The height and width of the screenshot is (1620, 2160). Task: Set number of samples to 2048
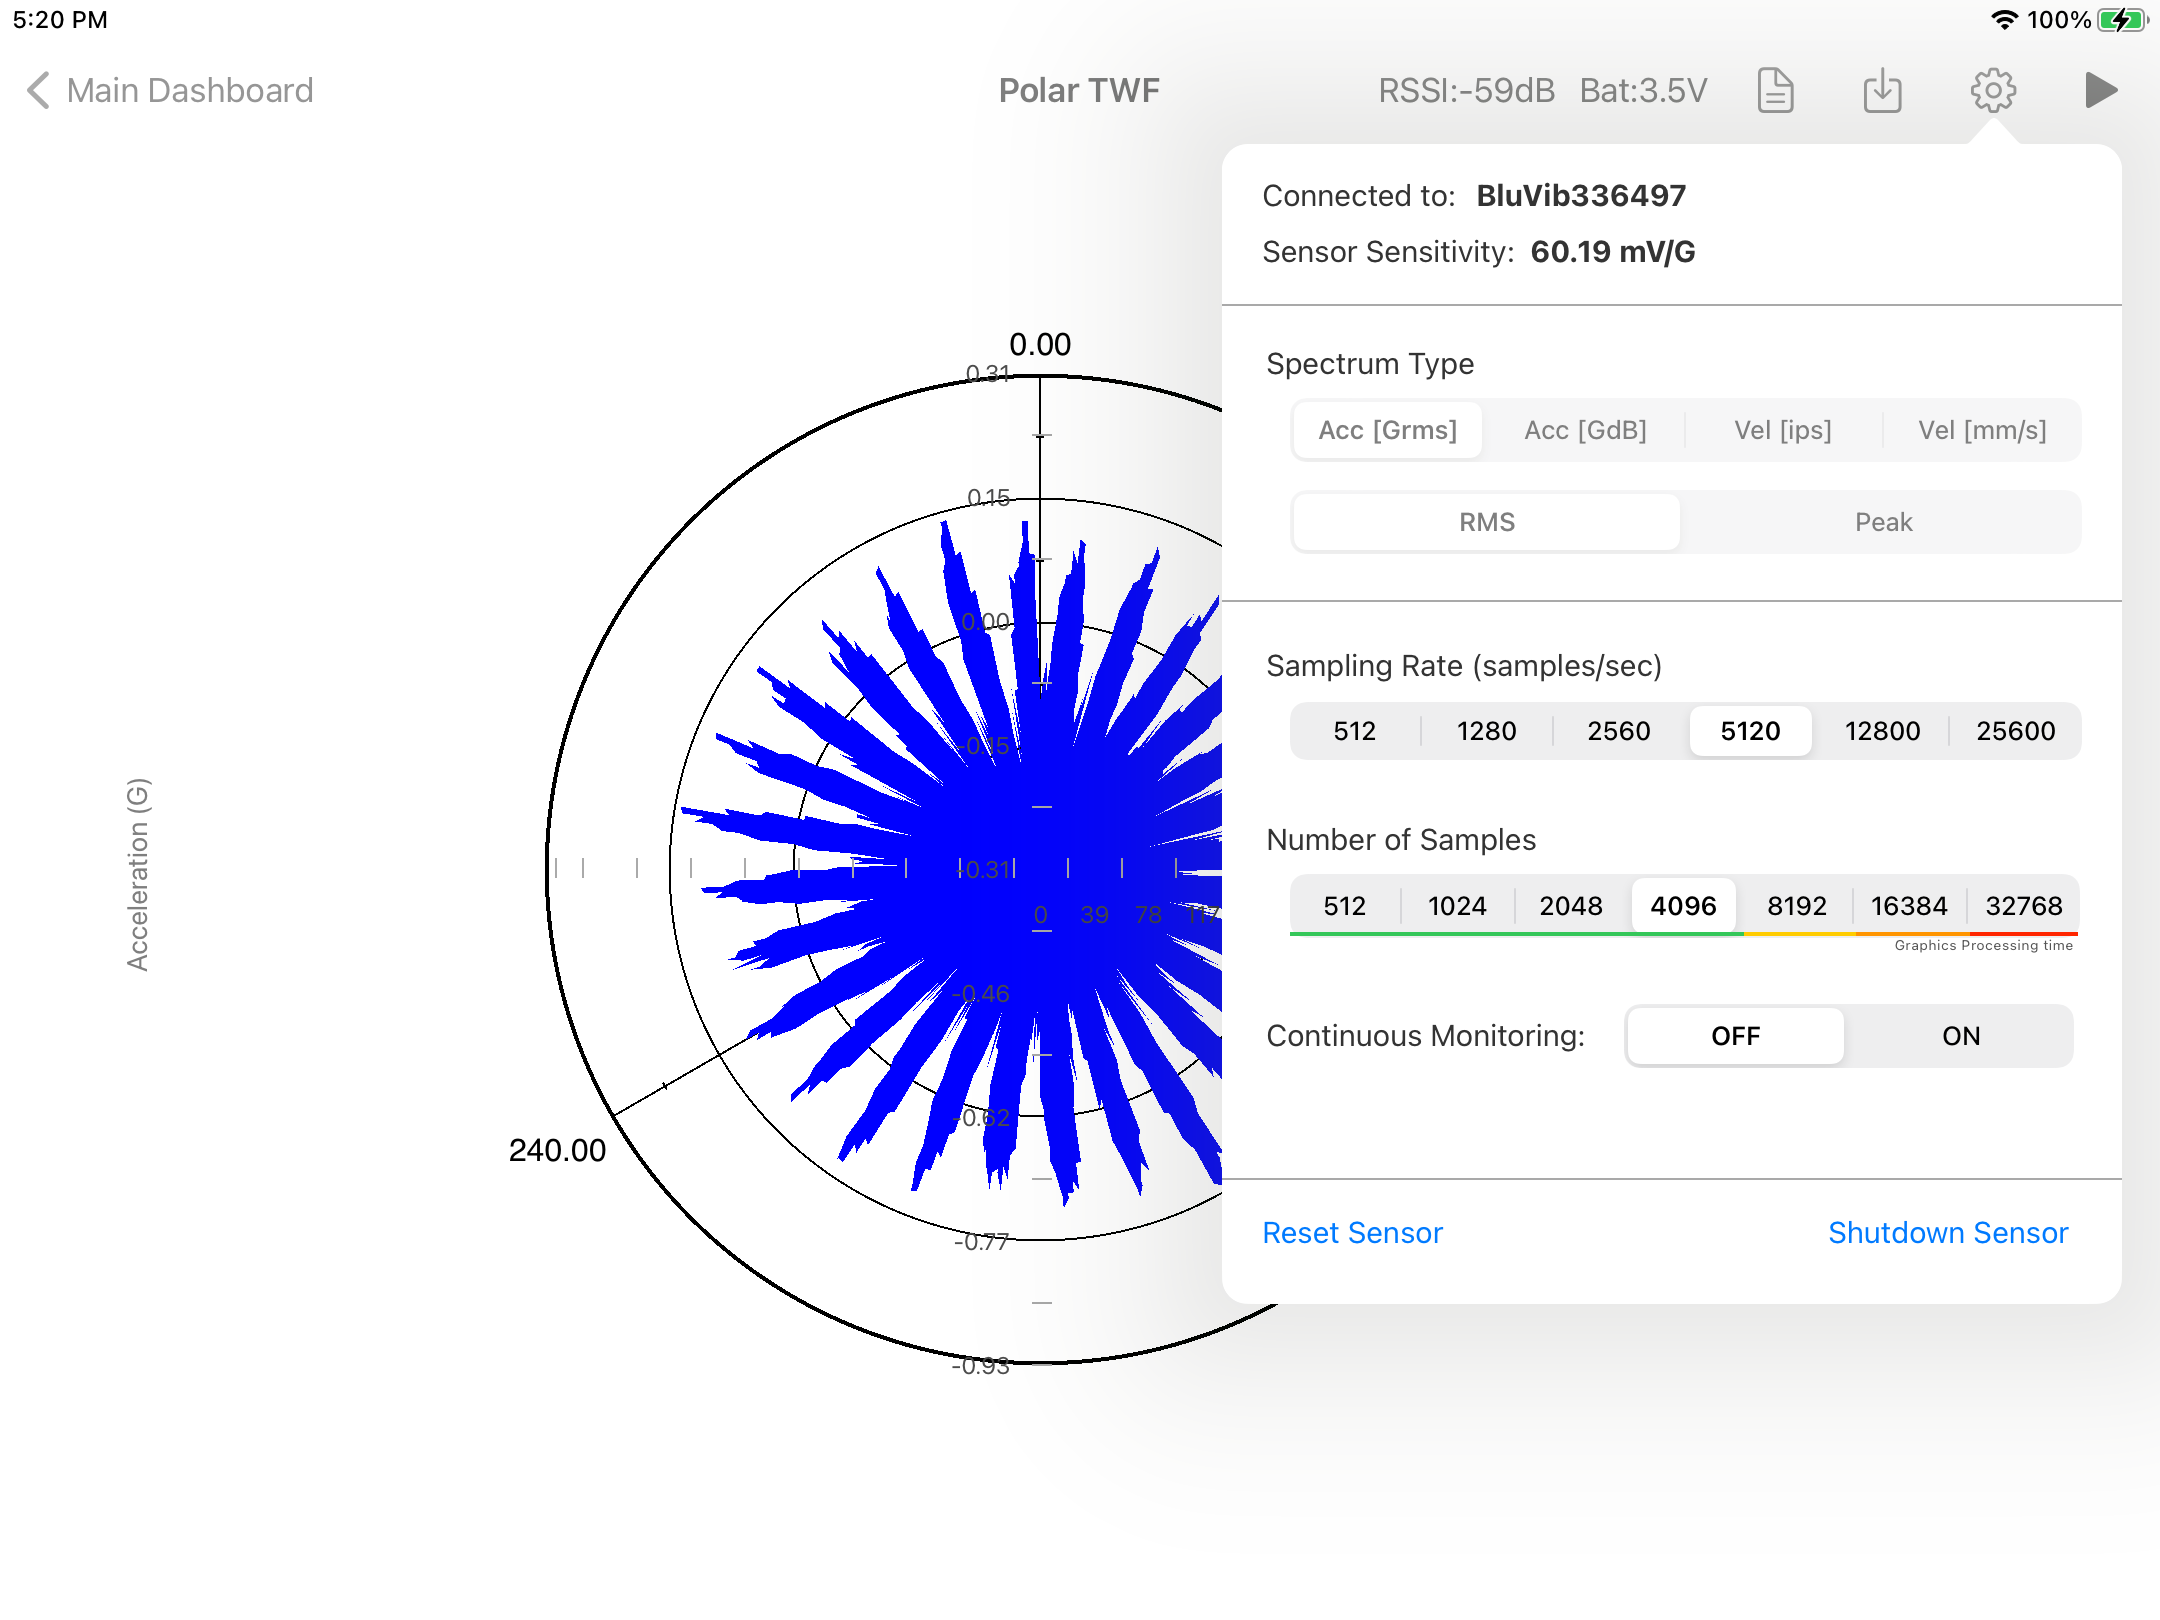1570,906
